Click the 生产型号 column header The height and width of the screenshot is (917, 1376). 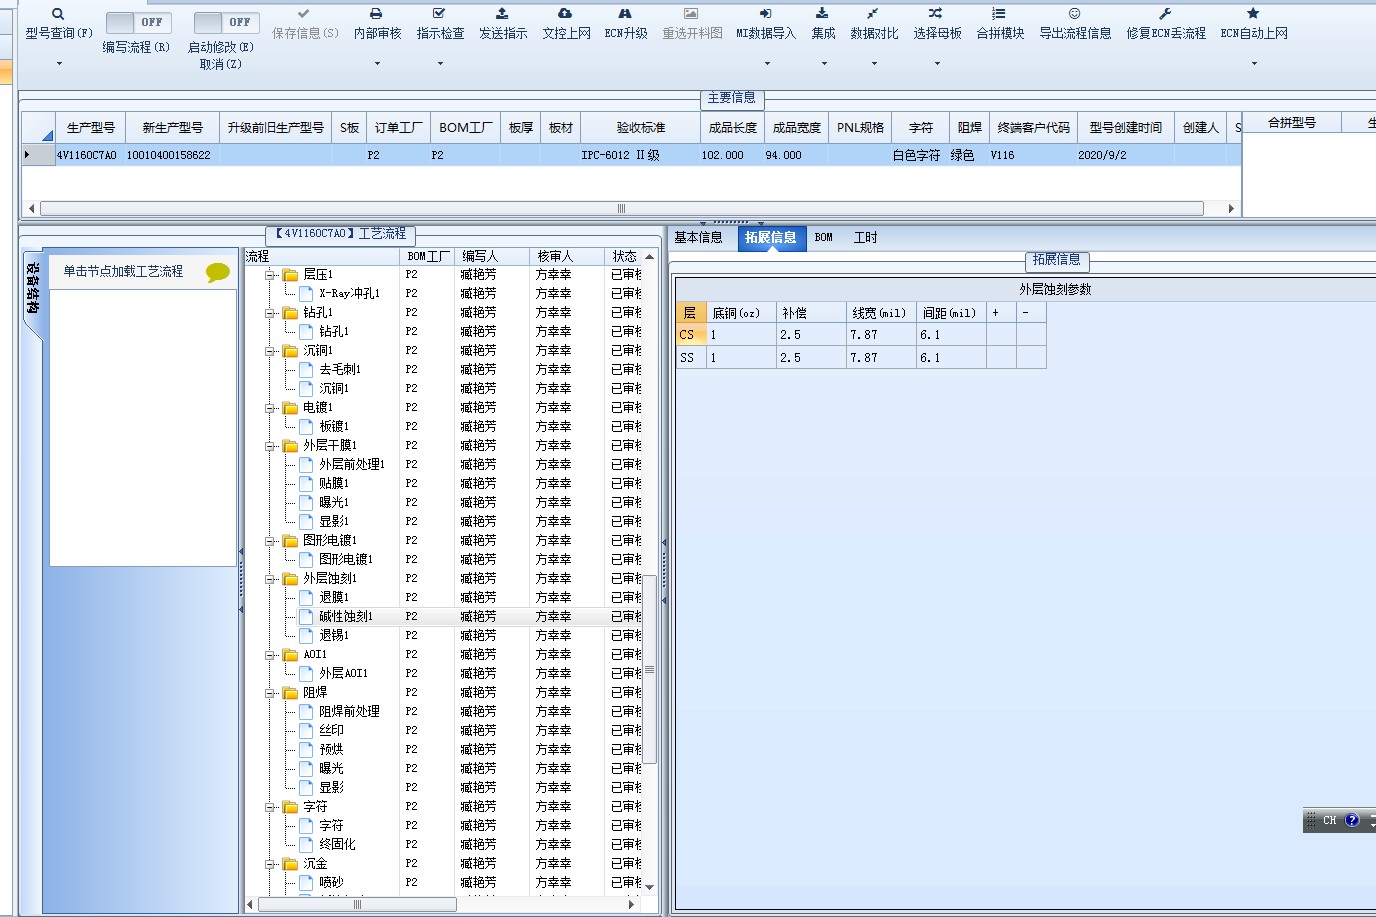[90, 128]
